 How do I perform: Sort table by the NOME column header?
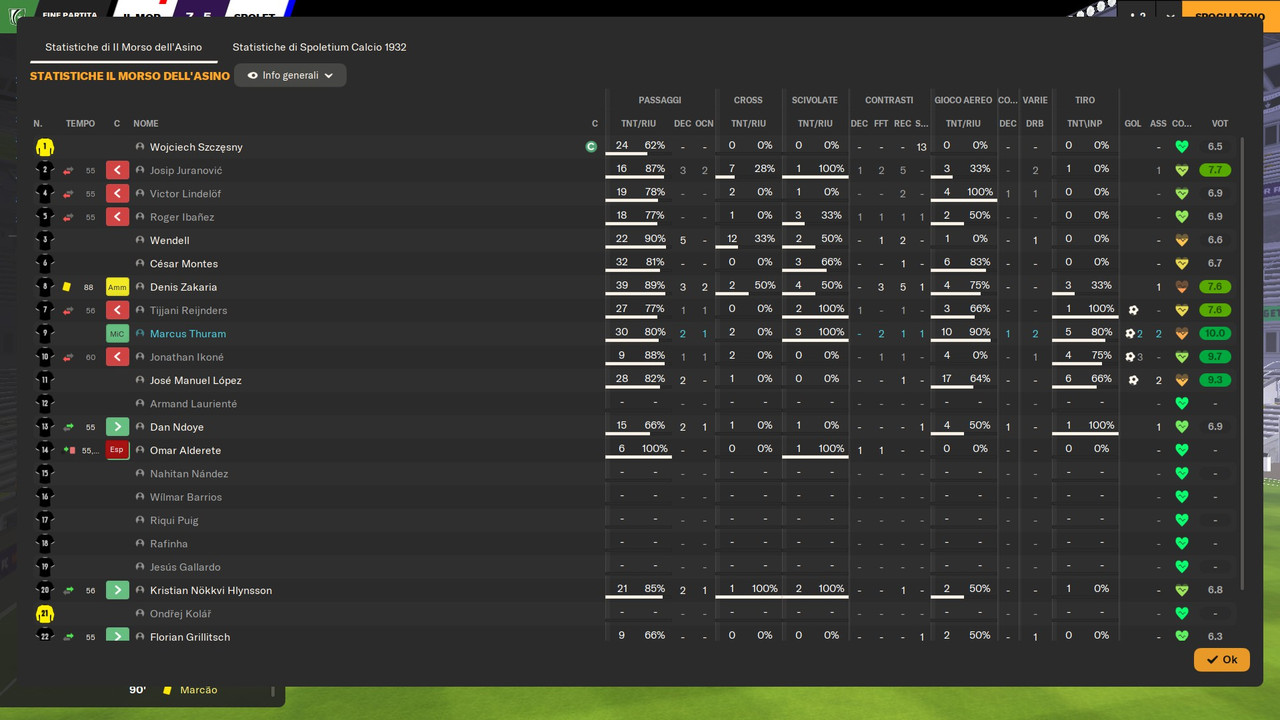click(x=146, y=124)
